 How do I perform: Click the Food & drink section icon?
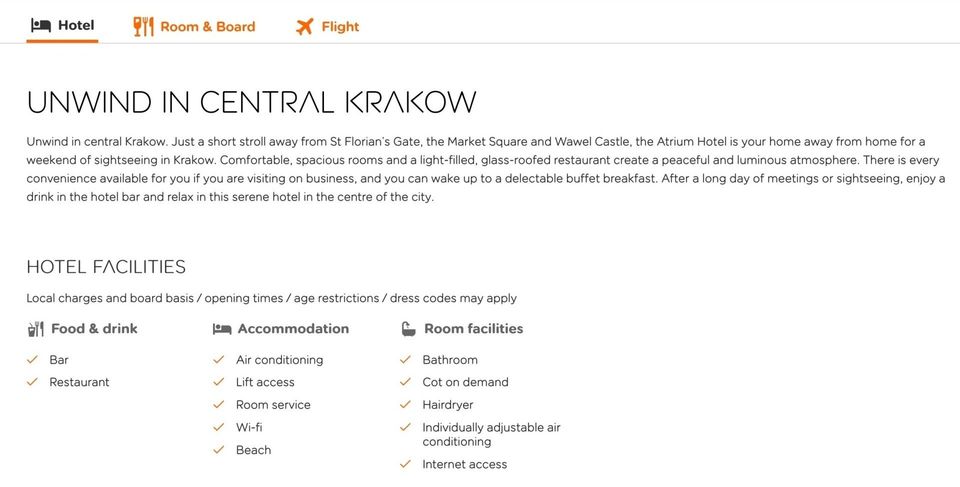coord(36,329)
